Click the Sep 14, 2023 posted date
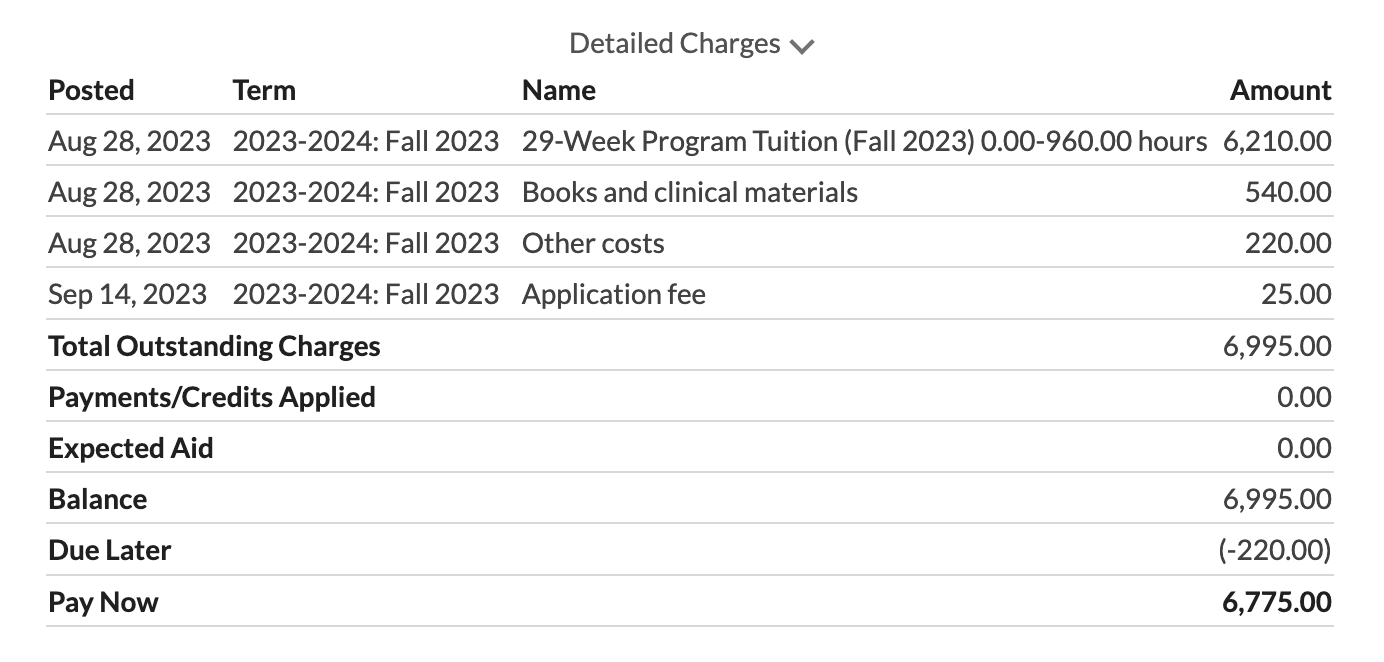The height and width of the screenshot is (662, 1384). point(127,294)
